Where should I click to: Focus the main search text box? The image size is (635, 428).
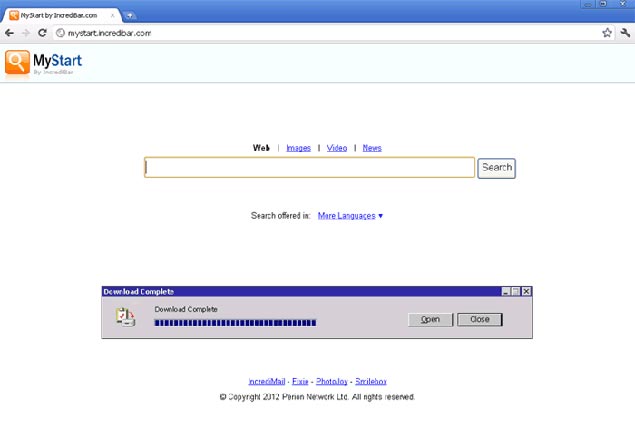309,168
